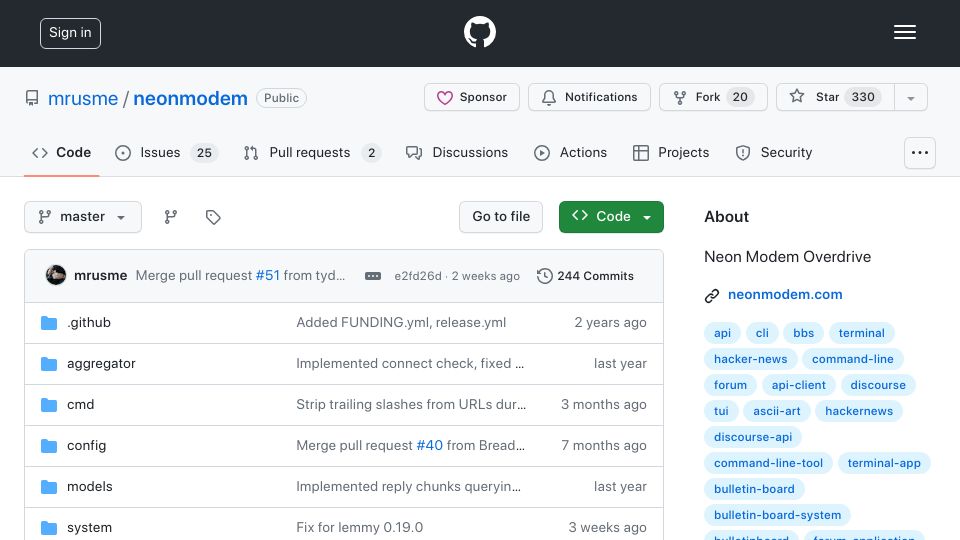
Task: Open the .github folder
Action: point(89,323)
